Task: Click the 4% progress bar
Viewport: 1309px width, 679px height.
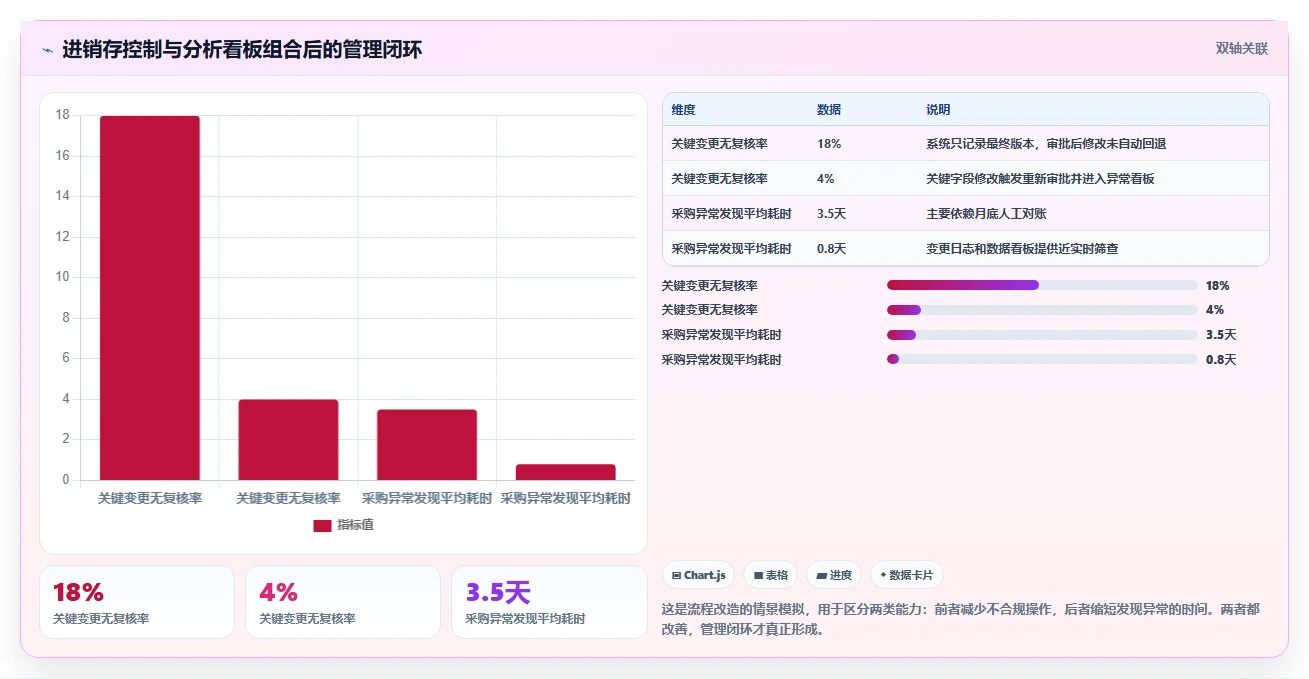Action: point(1042,310)
